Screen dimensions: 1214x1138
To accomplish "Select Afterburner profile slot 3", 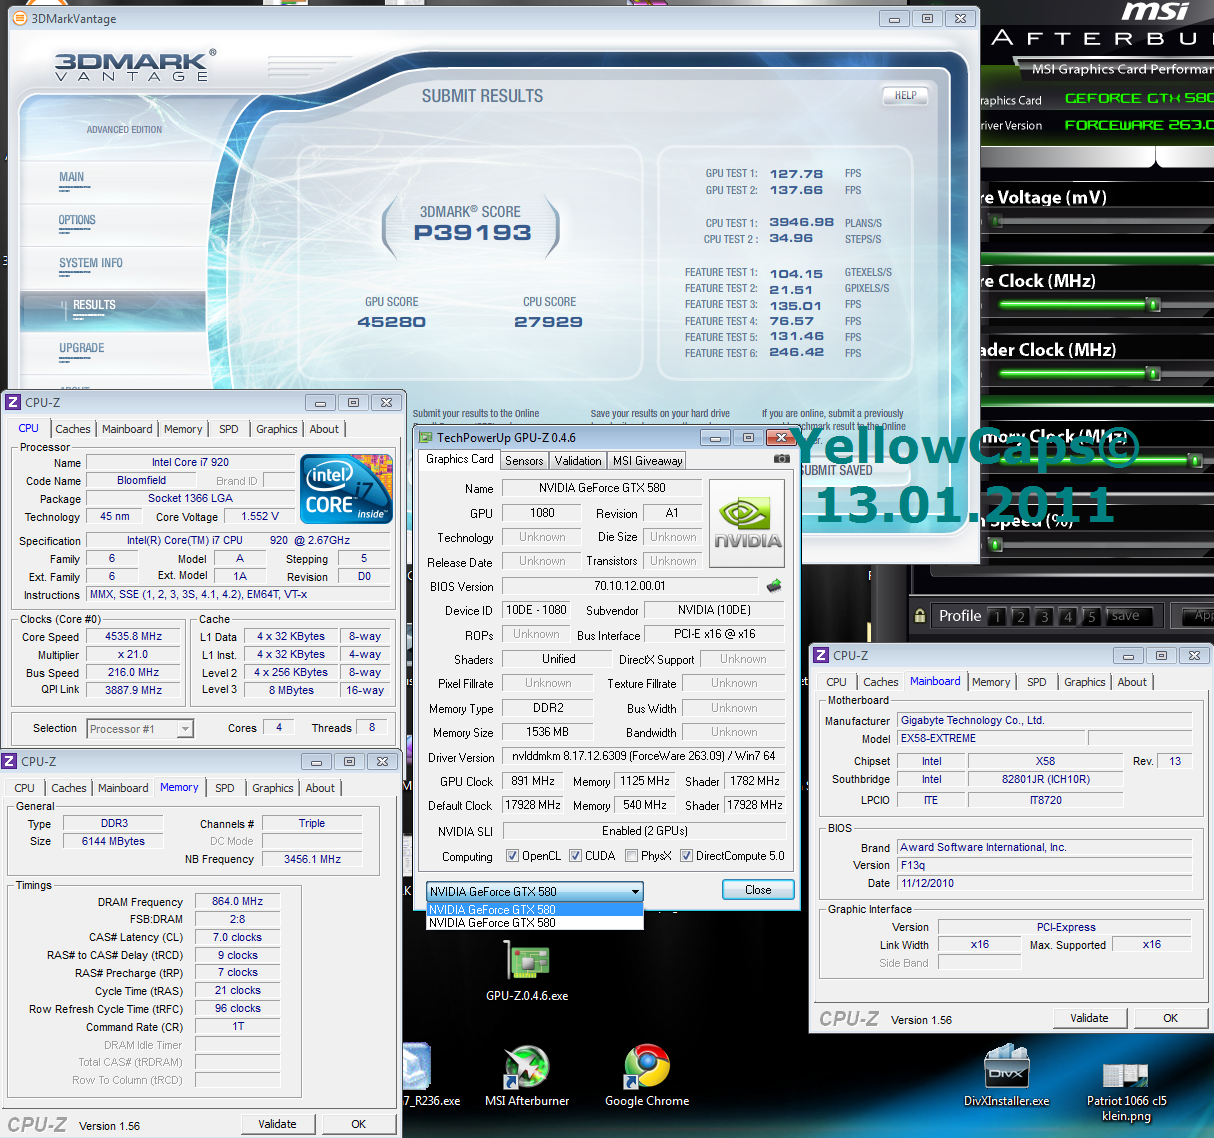I will point(1044,617).
